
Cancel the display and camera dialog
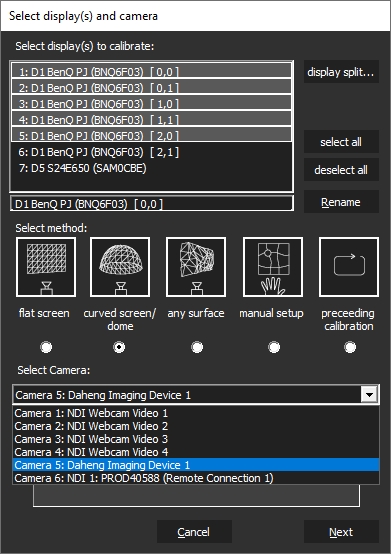194,532
